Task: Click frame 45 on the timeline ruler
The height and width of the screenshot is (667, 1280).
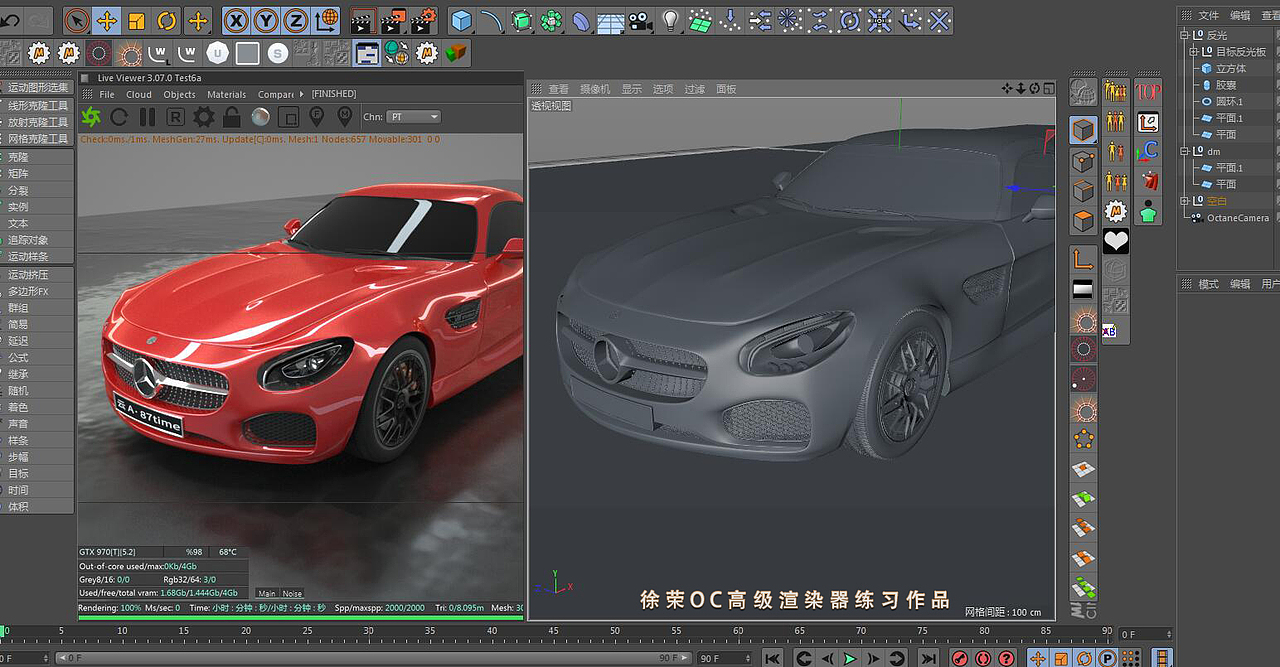Action: coord(553,631)
